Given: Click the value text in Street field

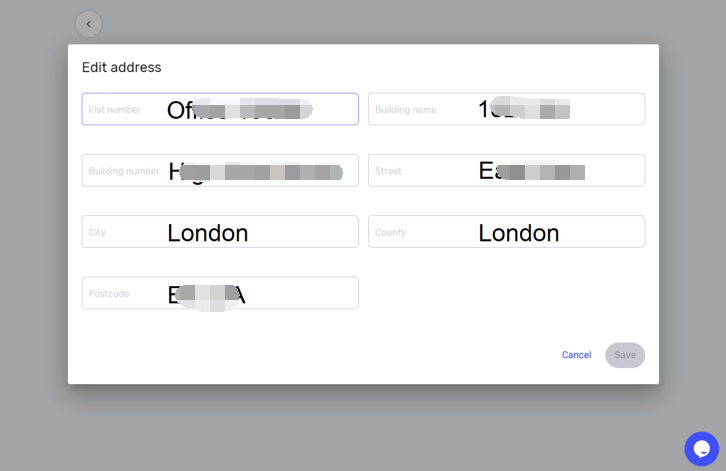Looking at the screenshot, I should pyautogui.click(x=532, y=171).
